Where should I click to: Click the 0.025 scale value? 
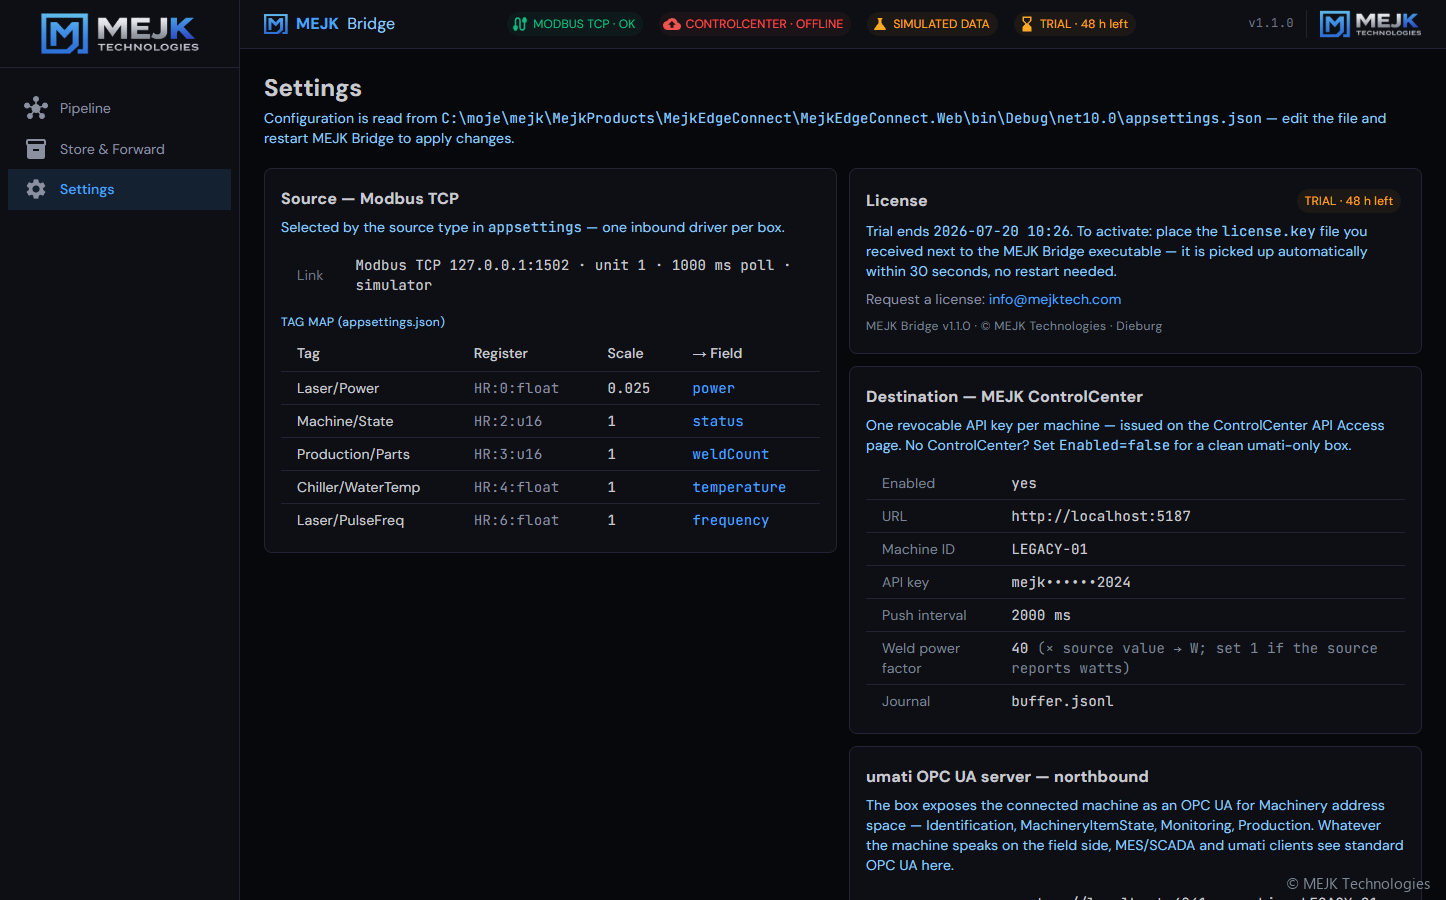coord(628,388)
